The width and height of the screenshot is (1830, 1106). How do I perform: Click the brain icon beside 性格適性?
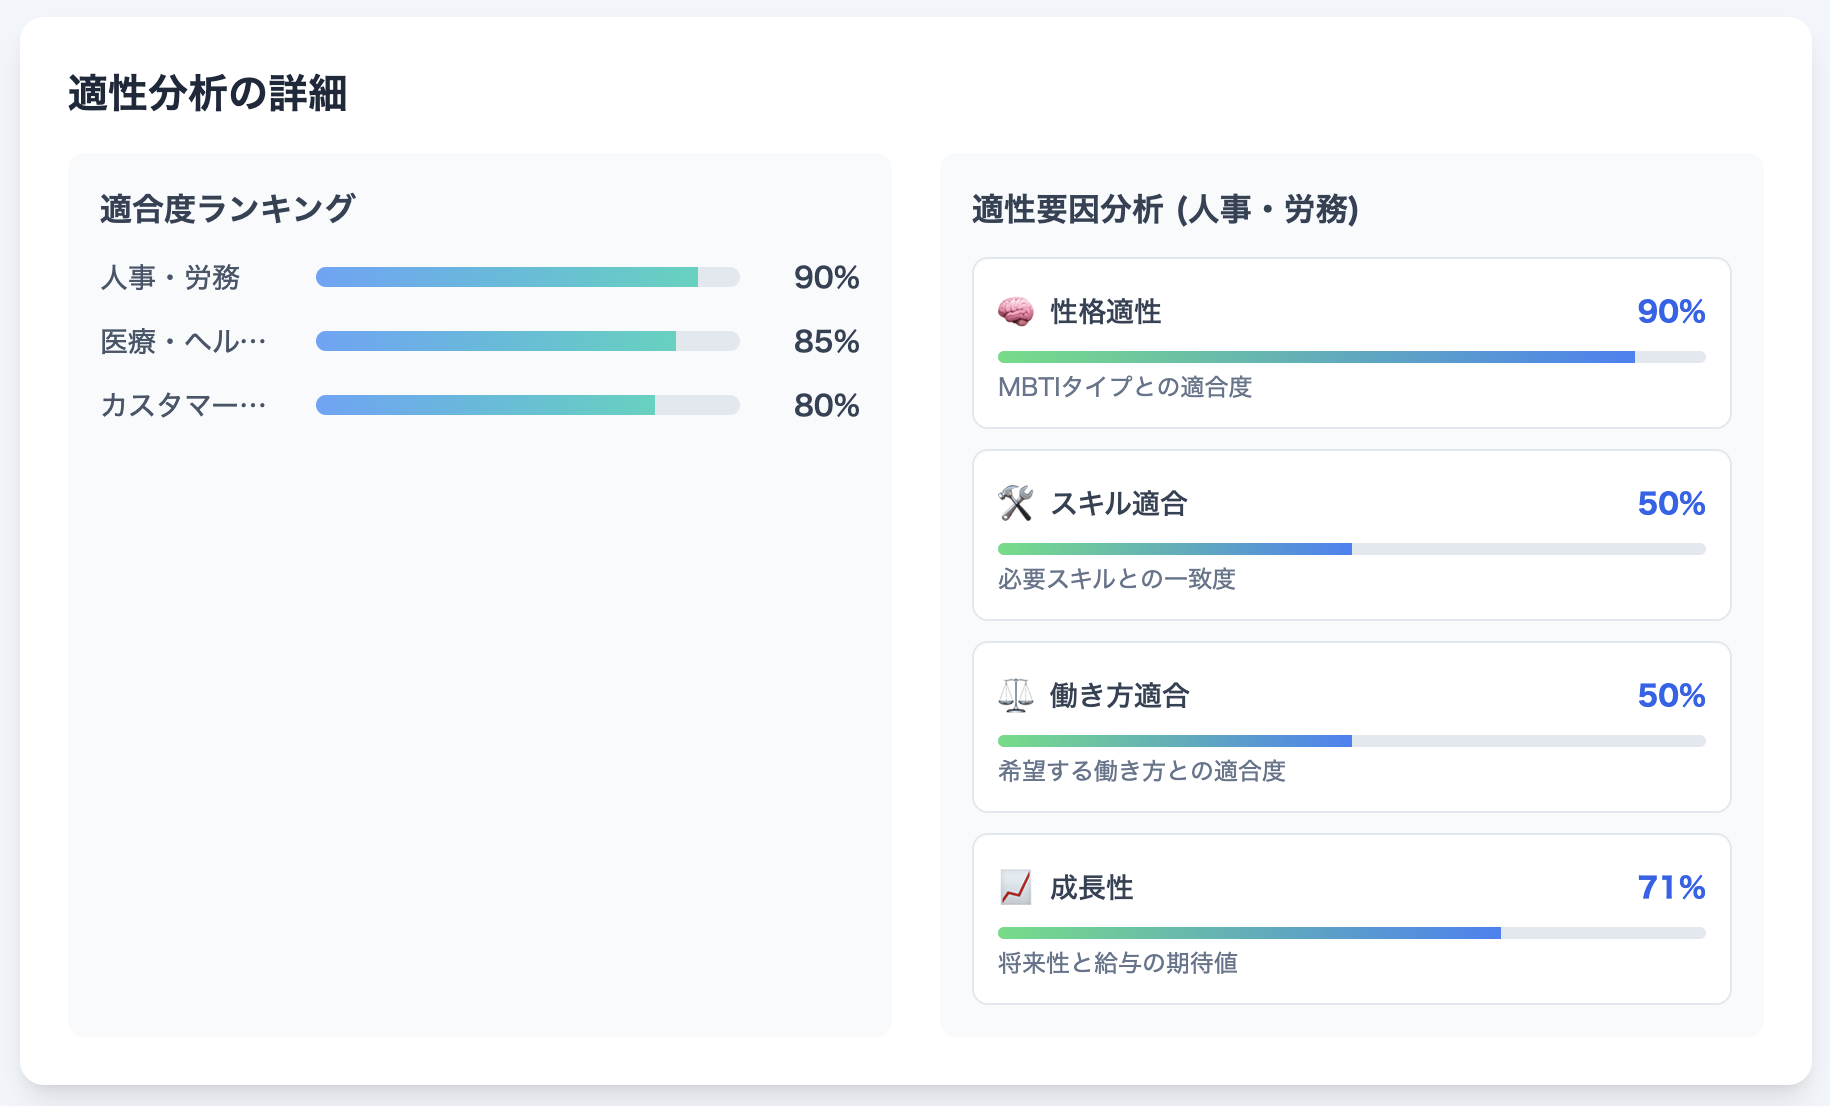pyautogui.click(x=1015, y=311)
